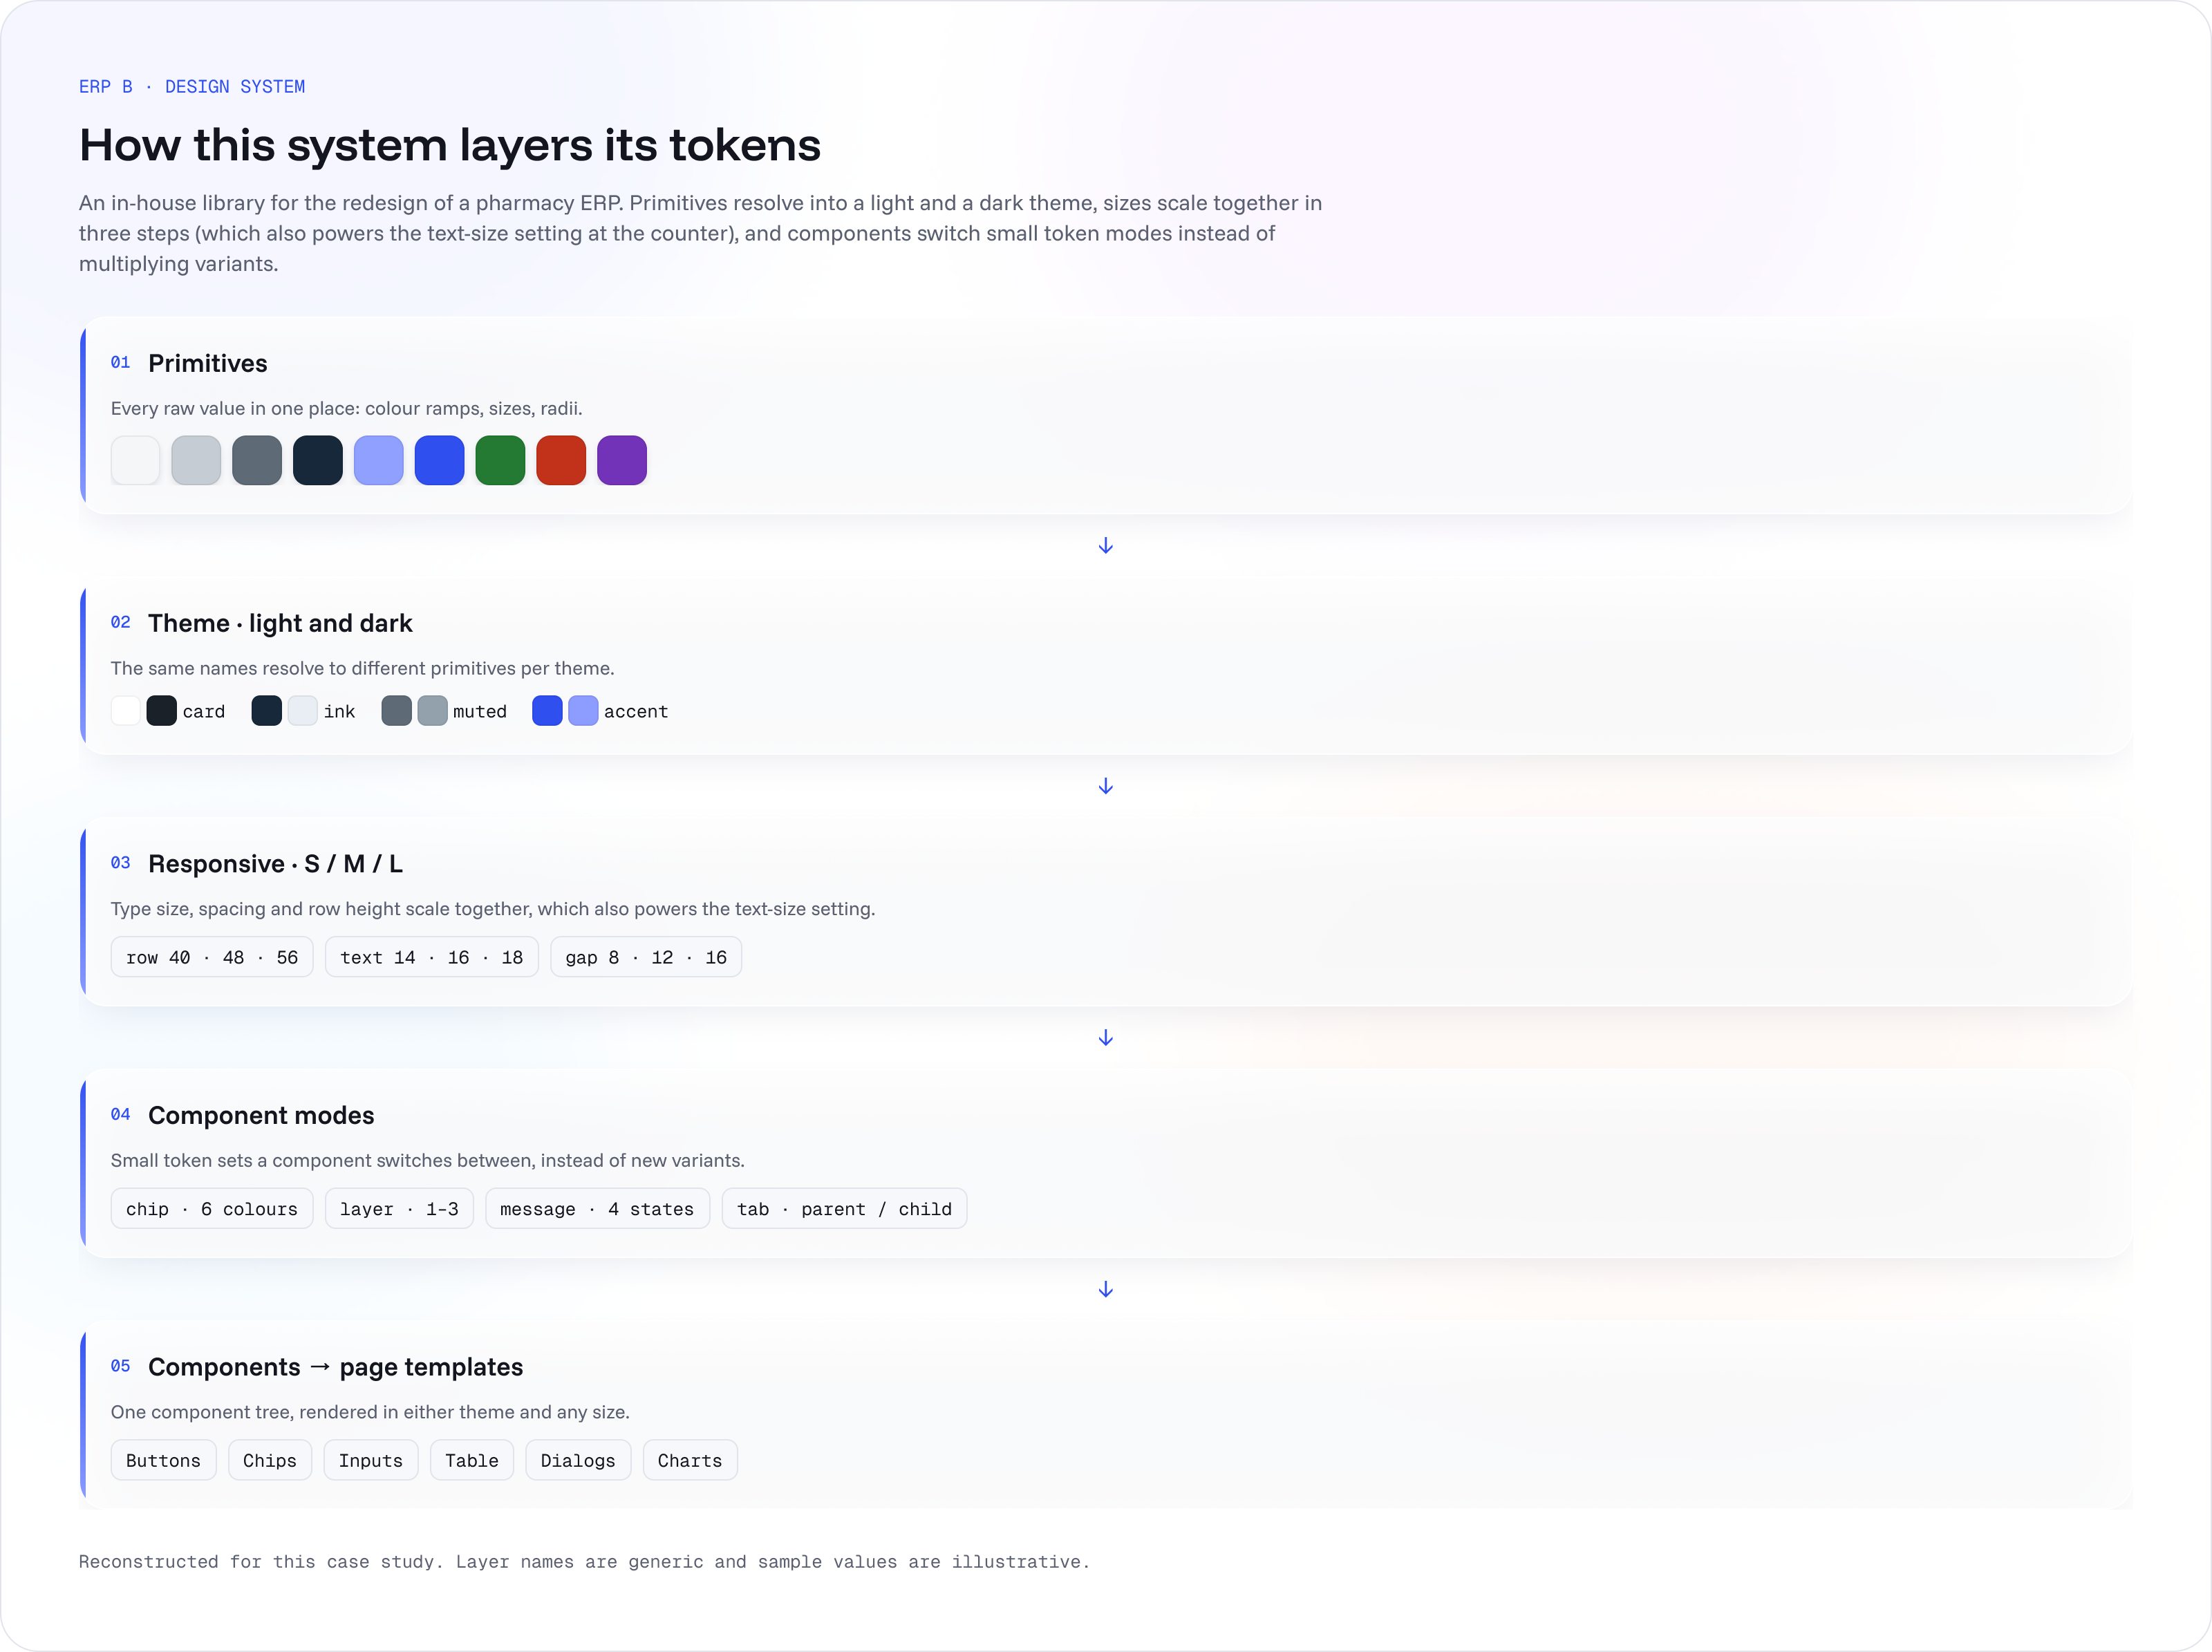Select the light periwinkle primitive swatch
The height and width of the screenshot is (1652, 2212).
[379, 460]
